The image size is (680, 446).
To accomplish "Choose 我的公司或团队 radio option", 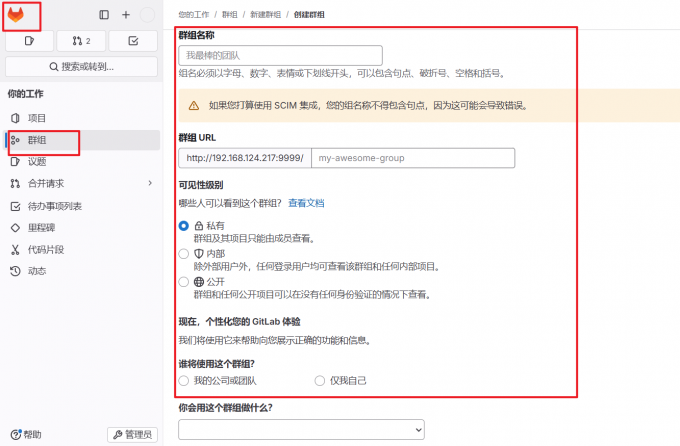I will 183,380.
